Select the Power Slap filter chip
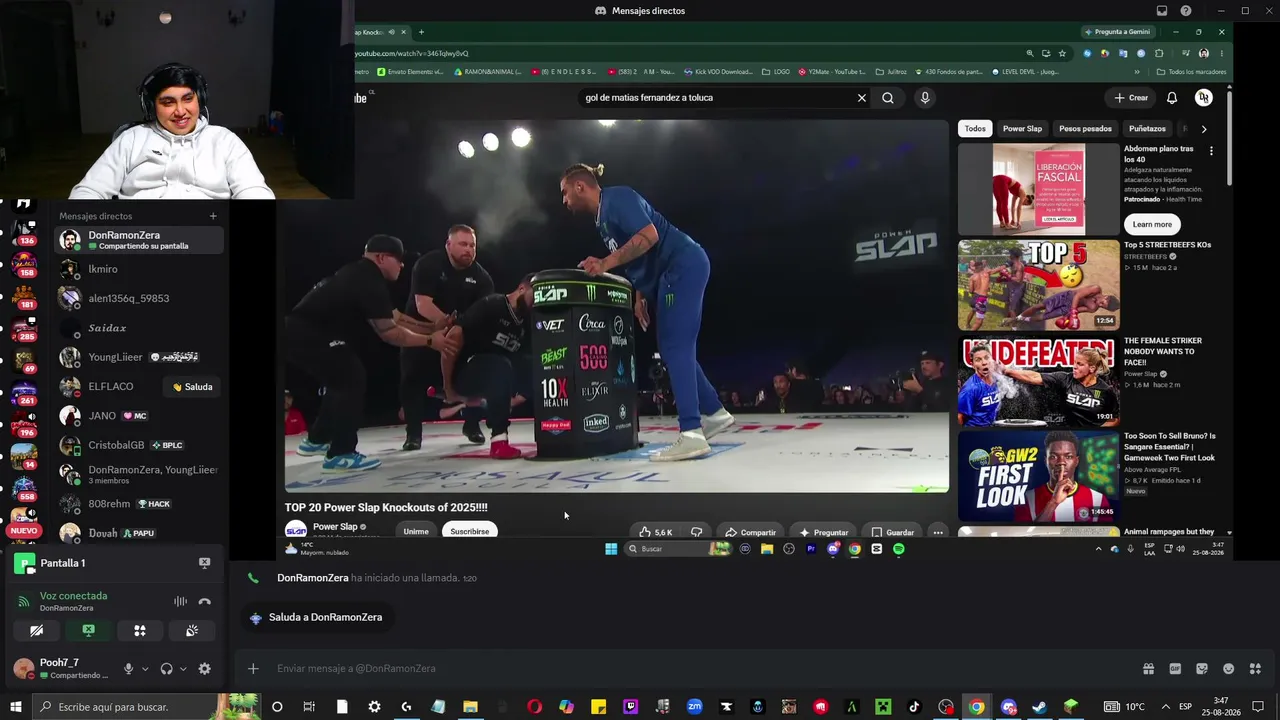The image size is (1280, 720). [x=1022, y=129]
